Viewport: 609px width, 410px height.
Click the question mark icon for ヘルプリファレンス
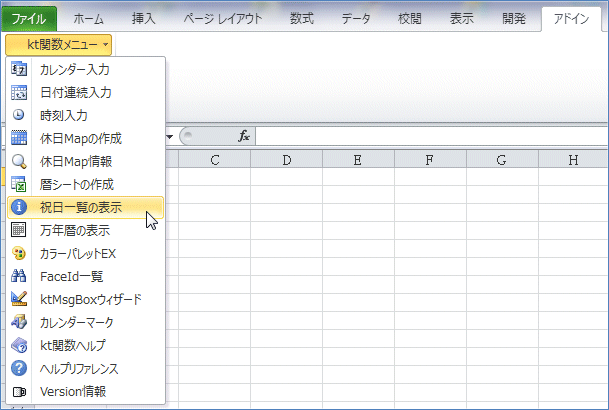[x=18, y=368]
